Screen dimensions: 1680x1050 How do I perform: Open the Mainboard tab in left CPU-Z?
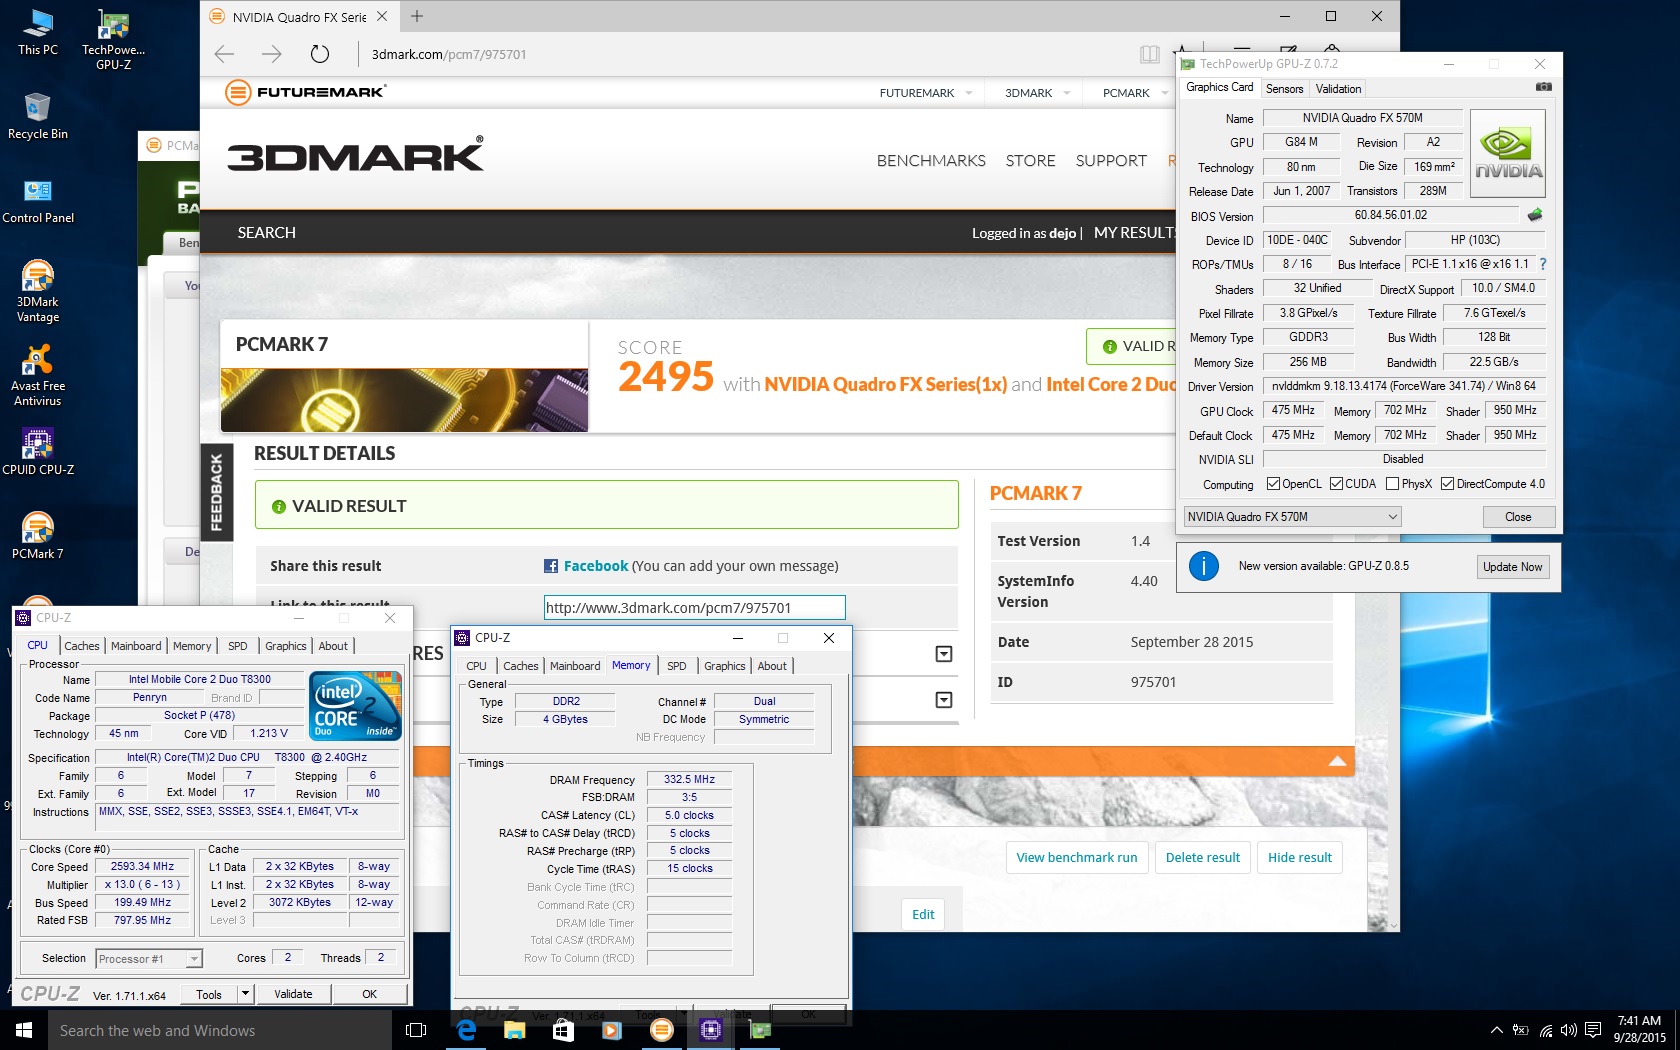[x=136, y=646]
